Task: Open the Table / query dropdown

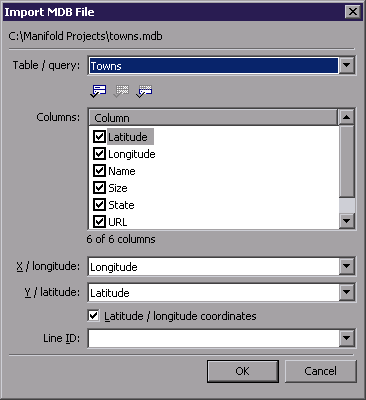Action: point(347,65)
